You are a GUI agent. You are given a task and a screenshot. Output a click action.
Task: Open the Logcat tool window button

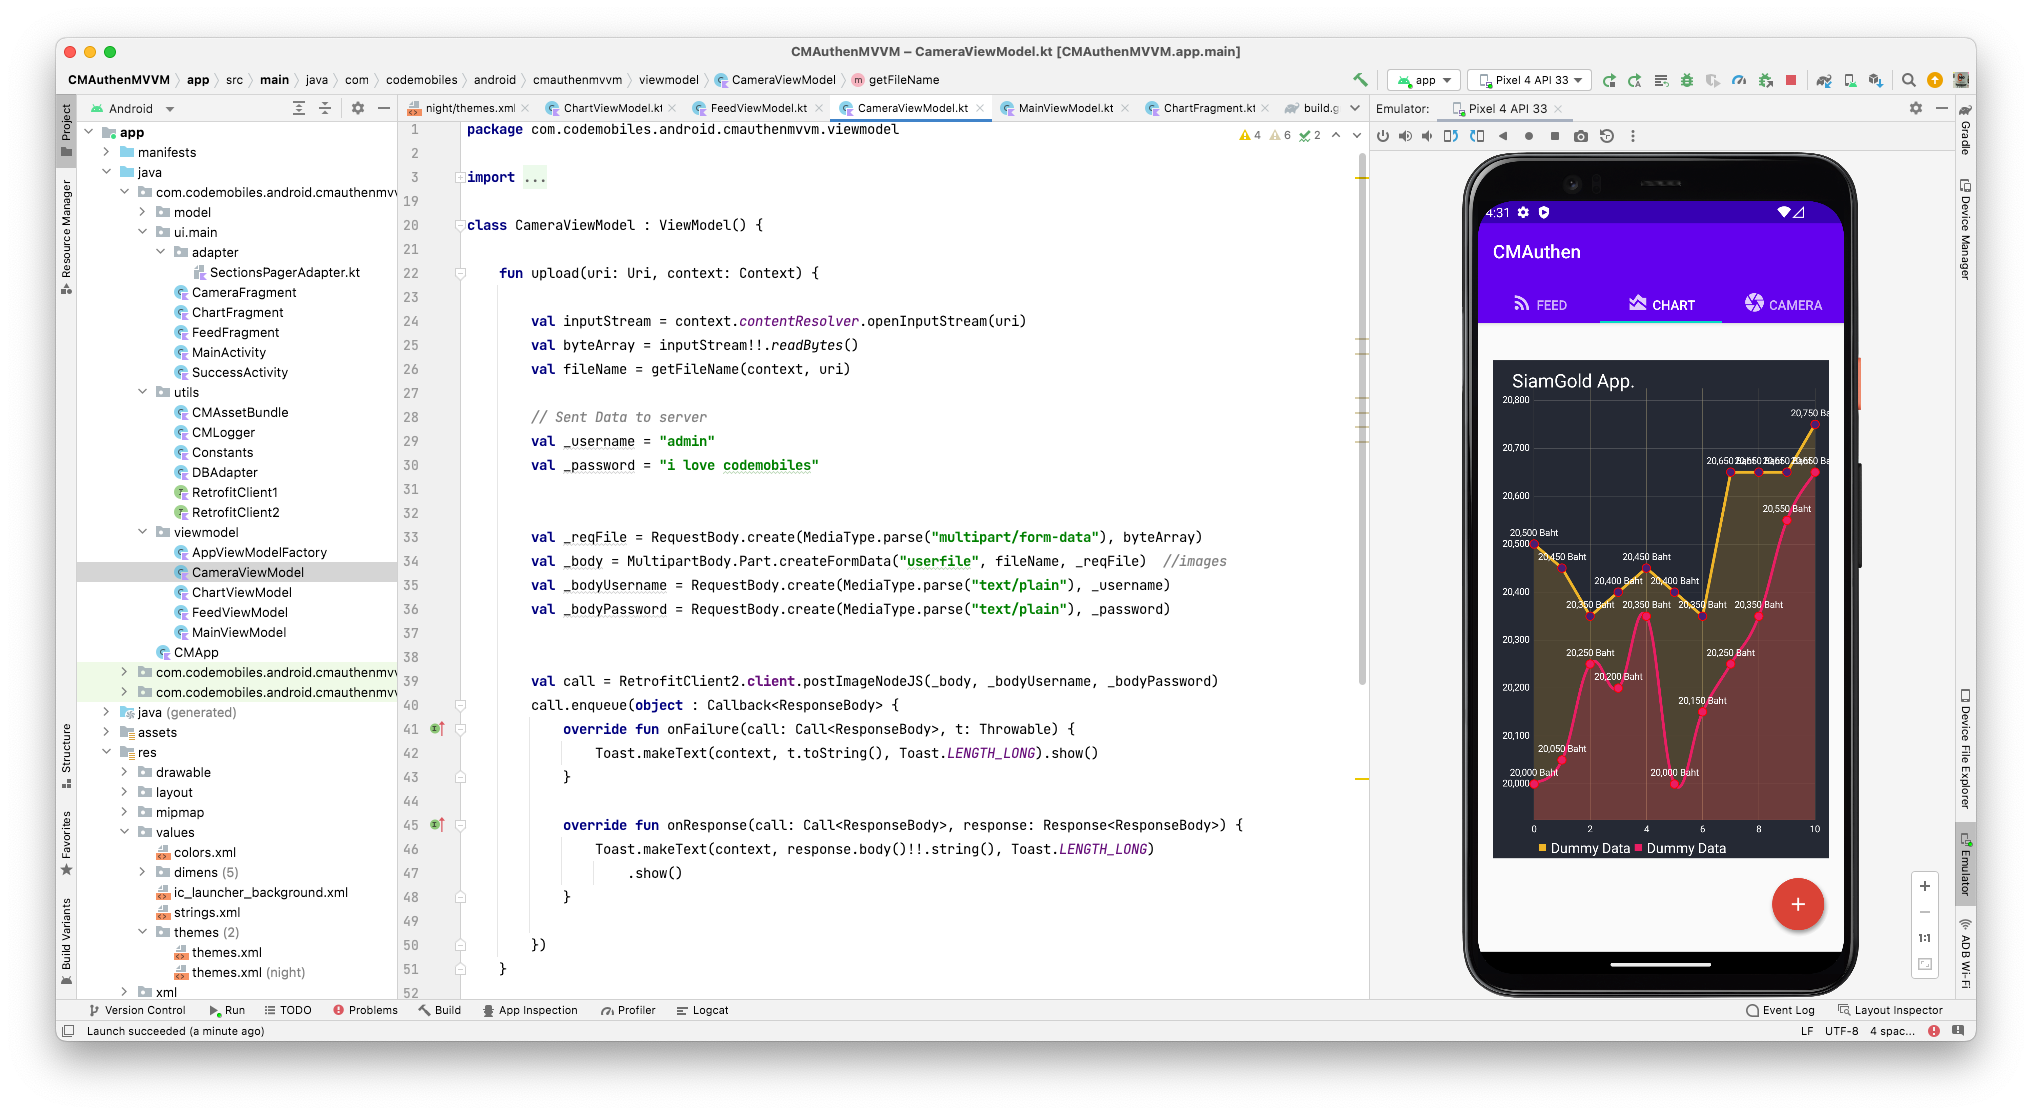pos(702,1010)
